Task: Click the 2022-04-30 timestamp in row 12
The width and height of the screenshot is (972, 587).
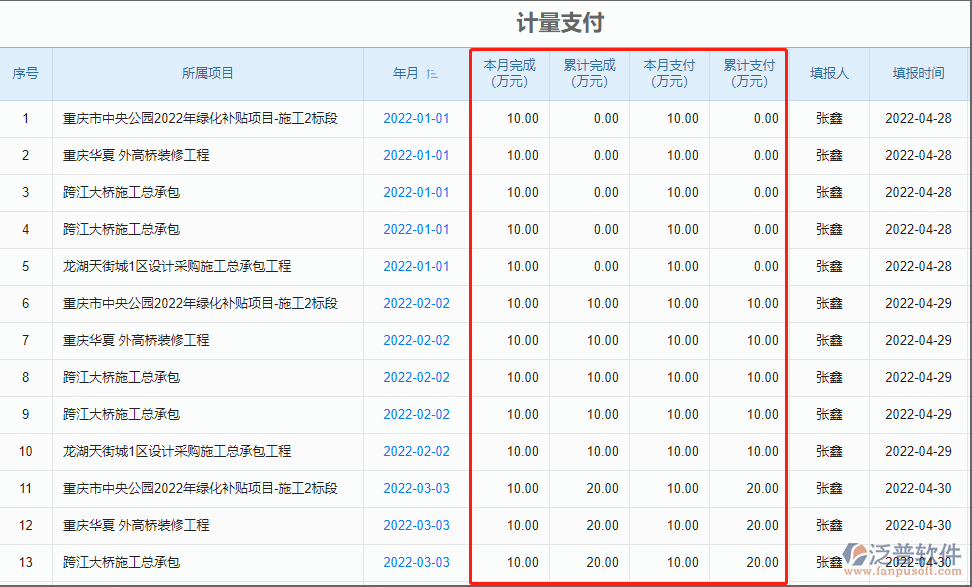Action: coord(918,525)
